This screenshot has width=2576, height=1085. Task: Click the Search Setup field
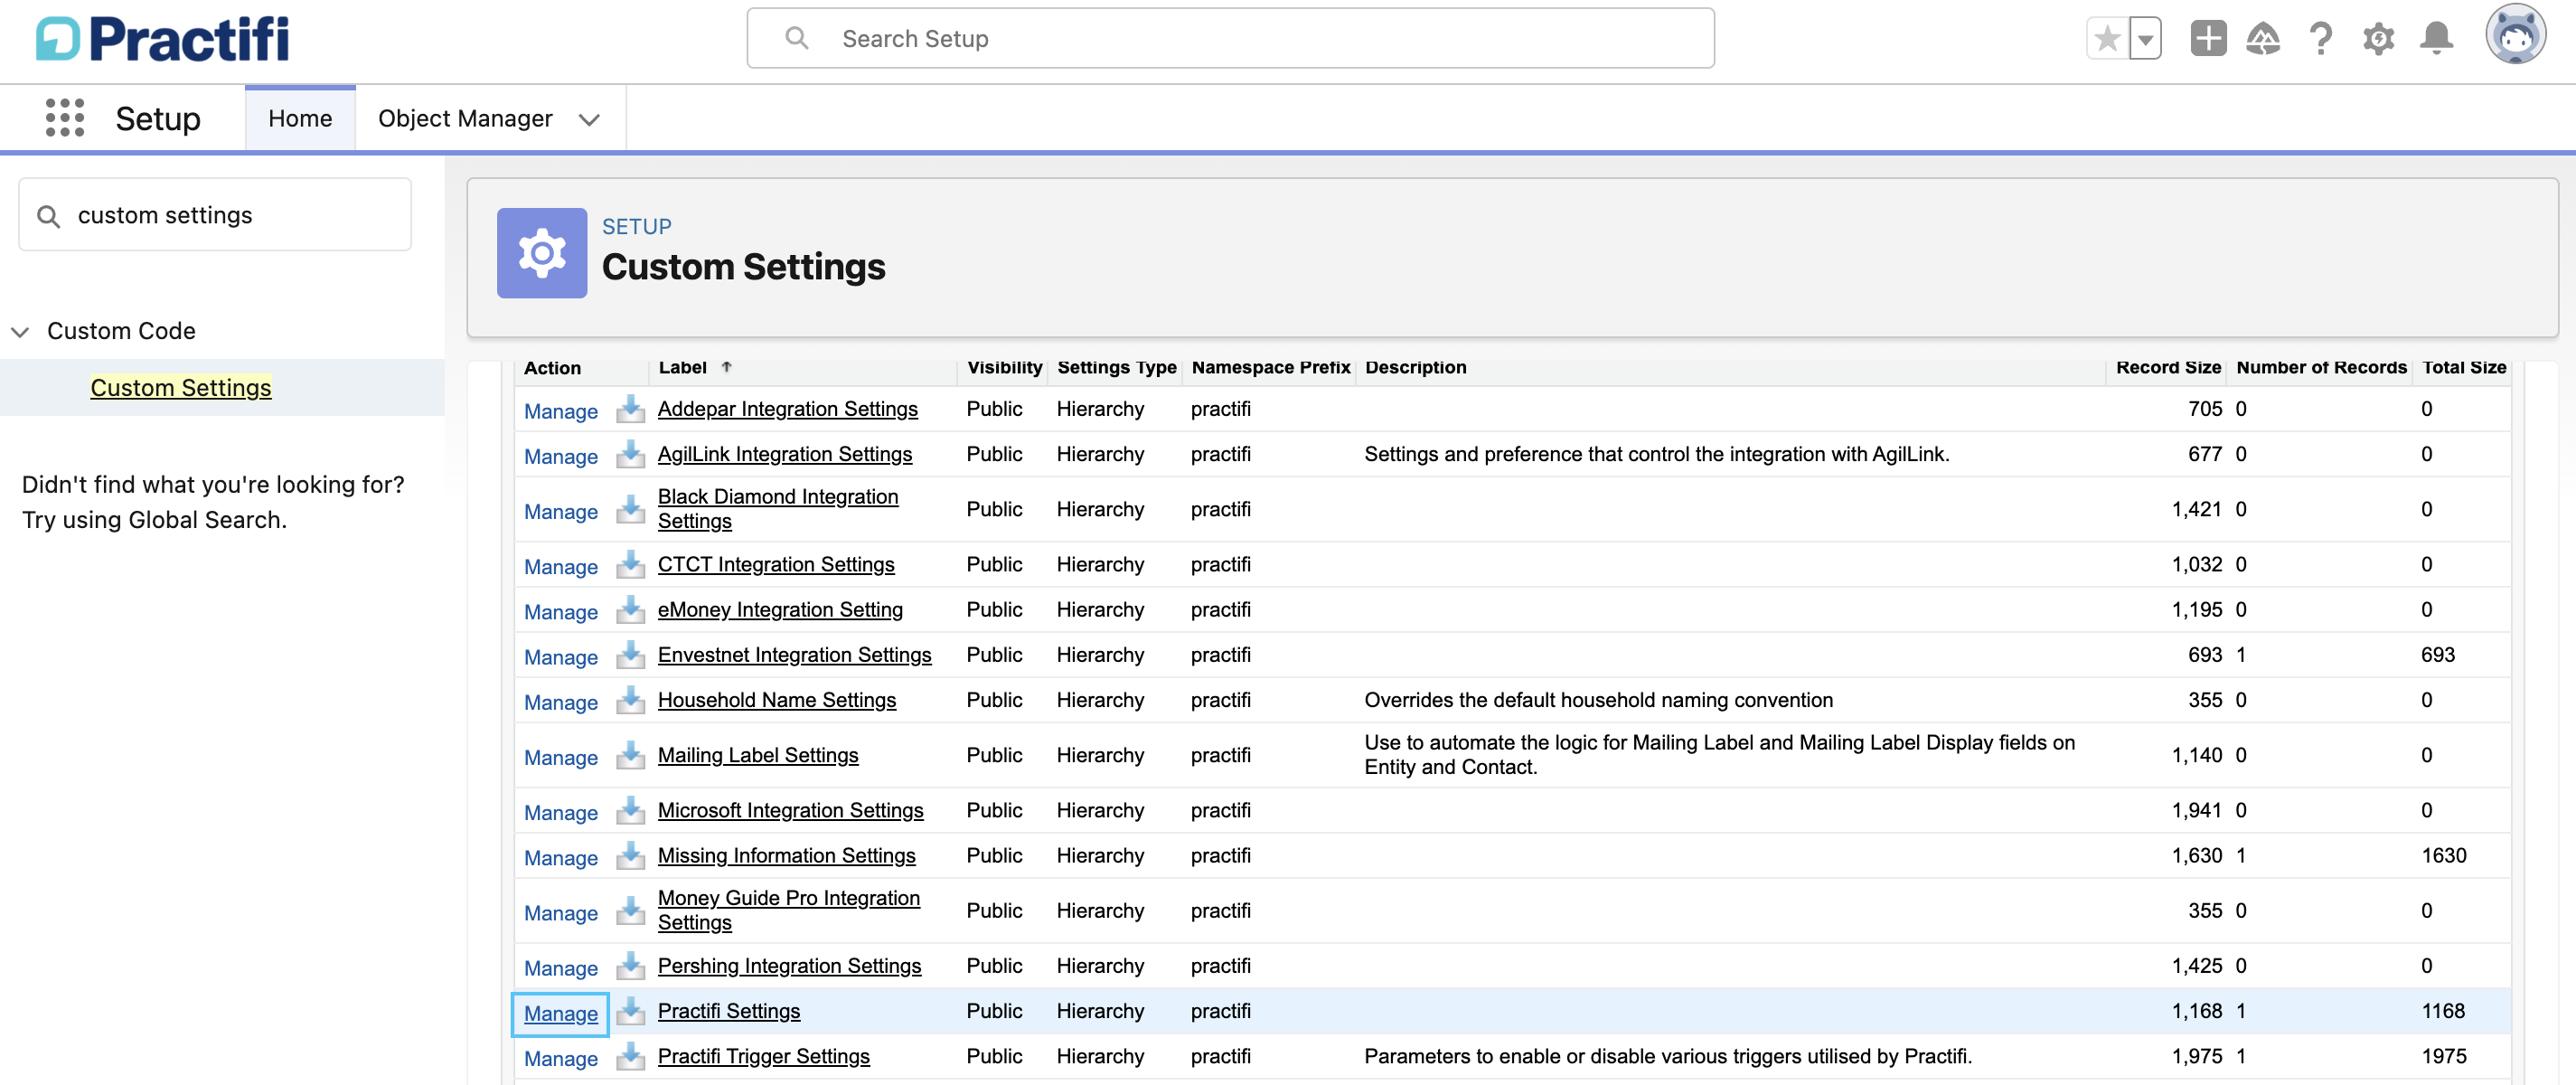pos(1230,39)
